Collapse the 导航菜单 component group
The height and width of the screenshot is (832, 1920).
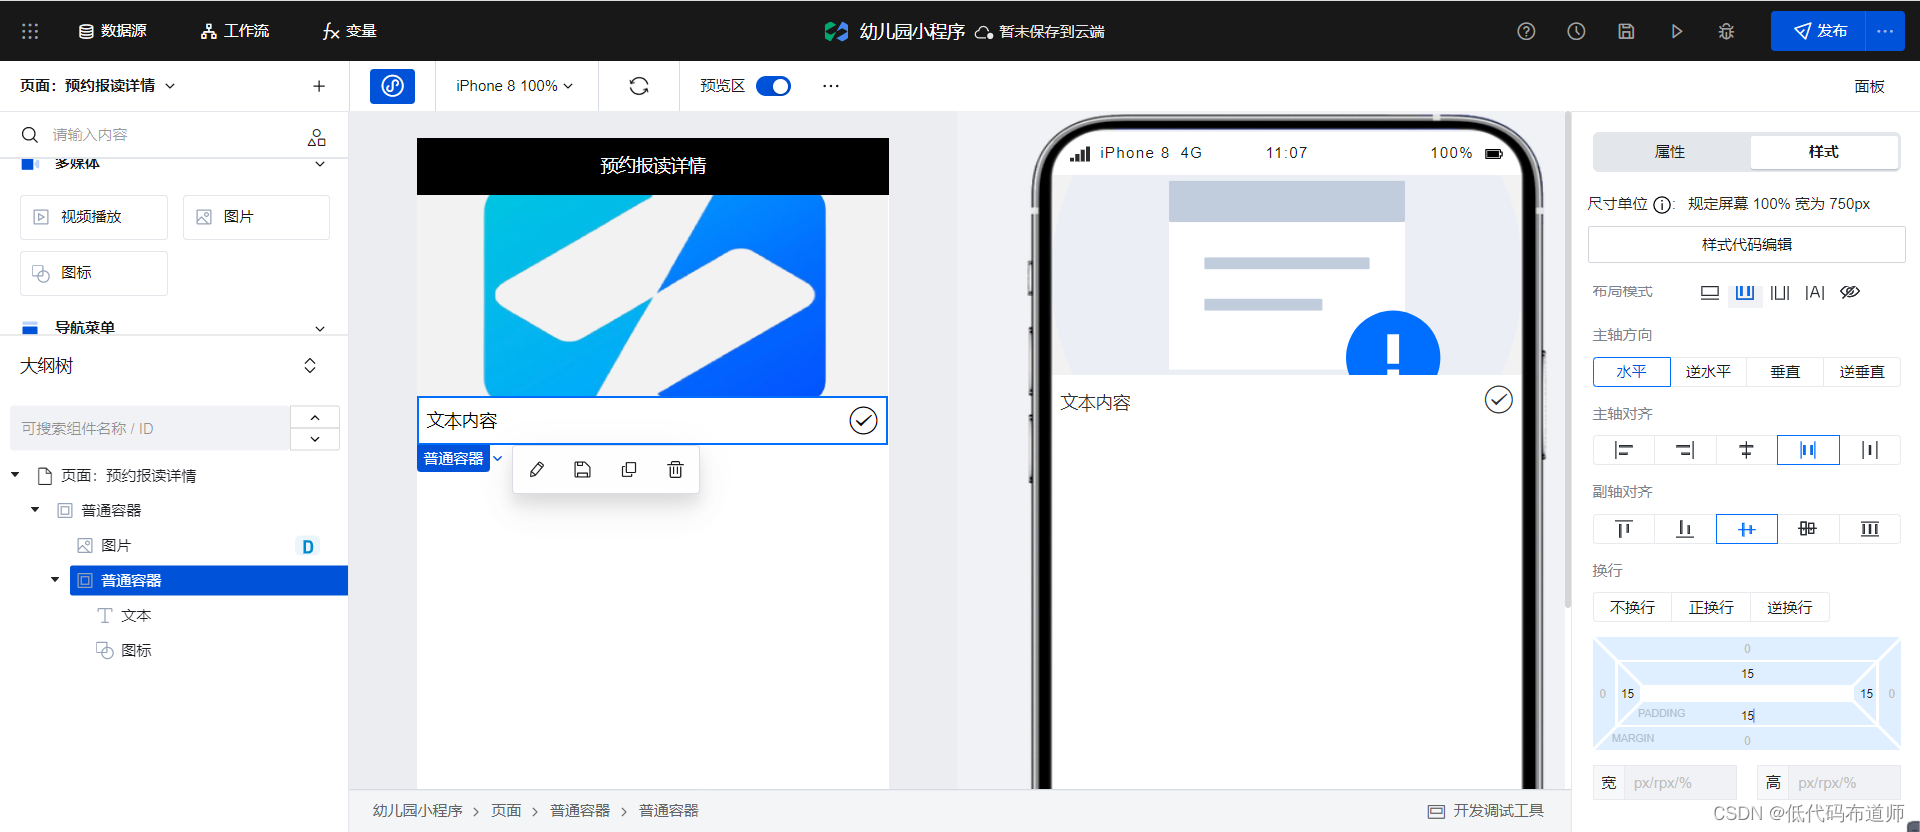tap(320, 328)
